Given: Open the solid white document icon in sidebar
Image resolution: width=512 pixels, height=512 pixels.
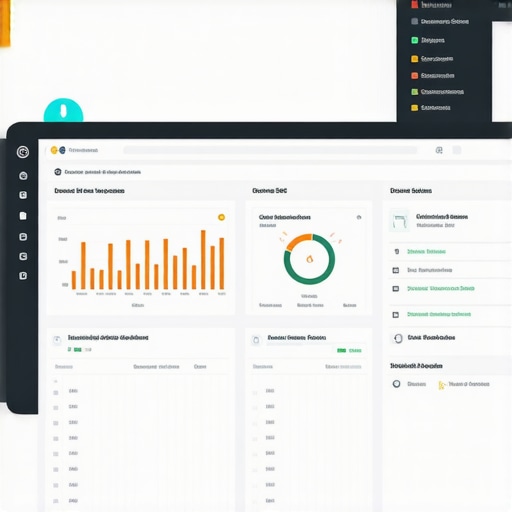Looking at the screenshot, I should coord(23,216).
